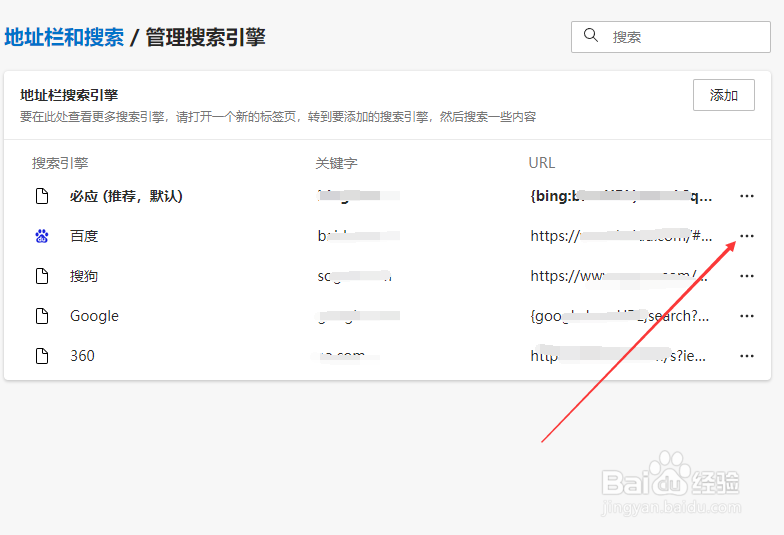The width and height of the screenshot is (784, 535).
Task: Click the 管理搜索引擎 page title
Action: (x=206, y=38)
